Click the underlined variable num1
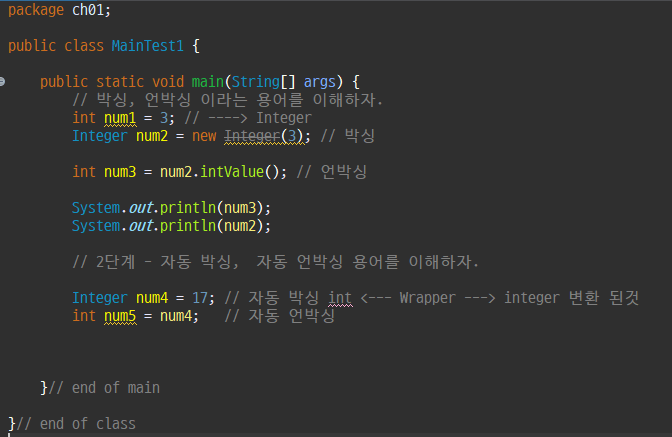This screenshot has width=672, height=437. (x=120, y=118)
